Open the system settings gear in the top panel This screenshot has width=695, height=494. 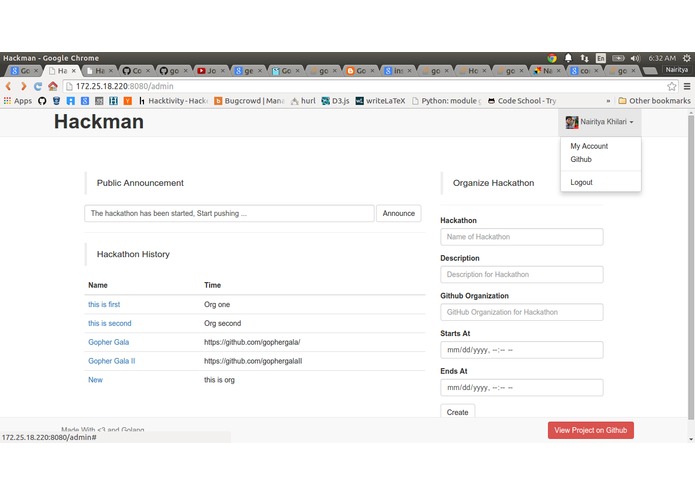click(x=687, y=58)
